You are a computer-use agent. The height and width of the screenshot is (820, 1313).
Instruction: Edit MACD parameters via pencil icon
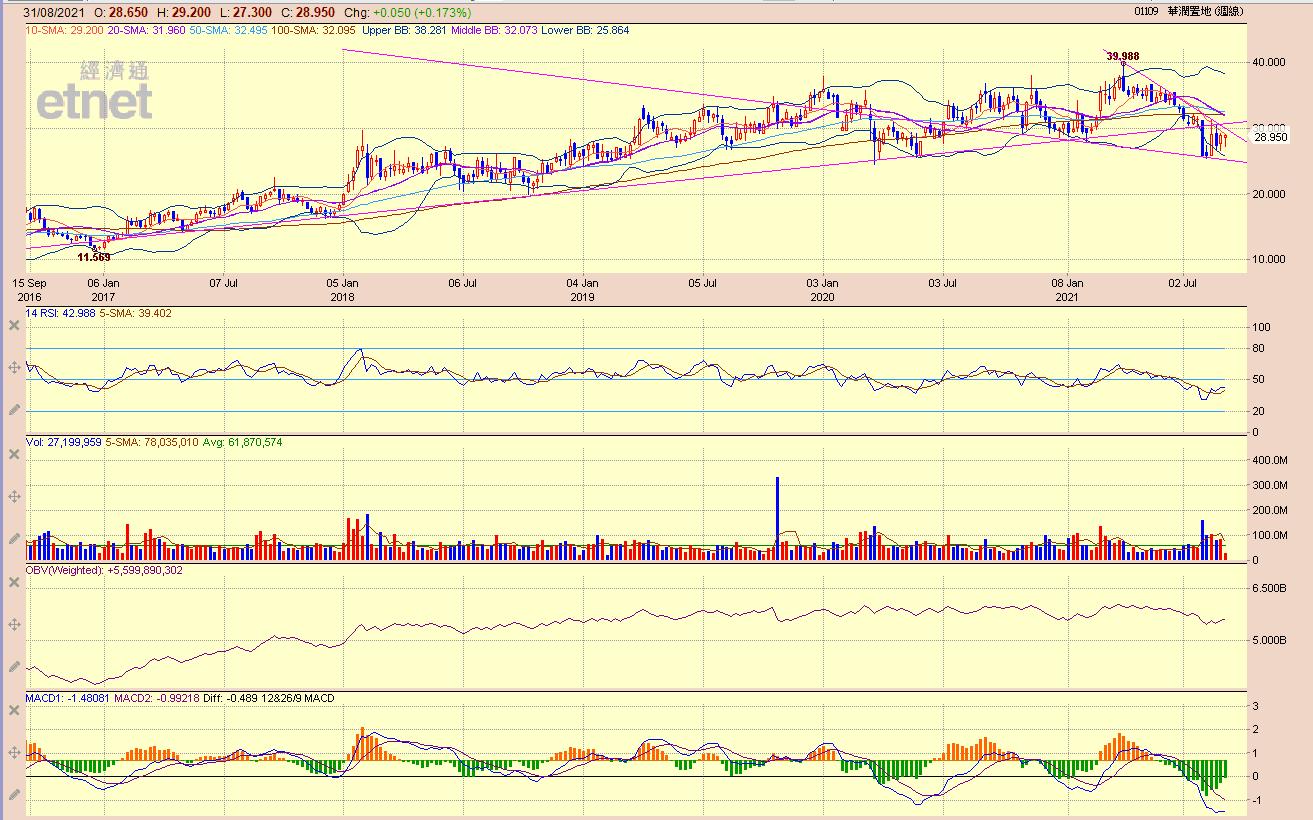14,794
